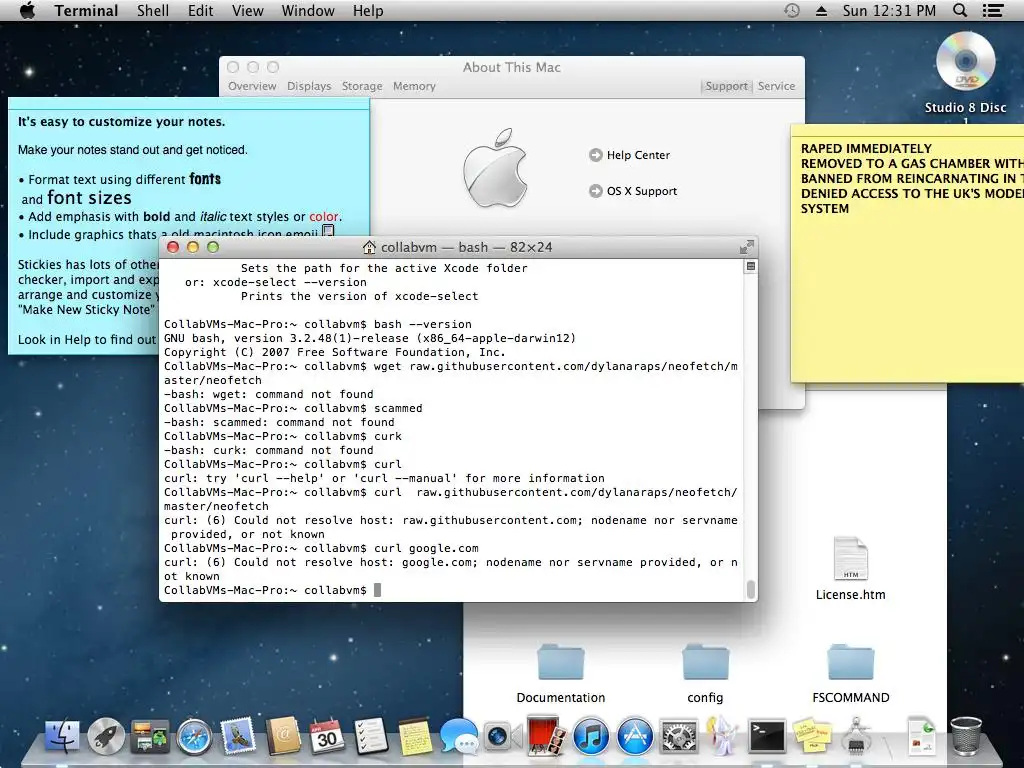Open System Information chip icon in Dock
Image resolution: width=1024 pixels, height=768 pixels.
pos(856,736)
